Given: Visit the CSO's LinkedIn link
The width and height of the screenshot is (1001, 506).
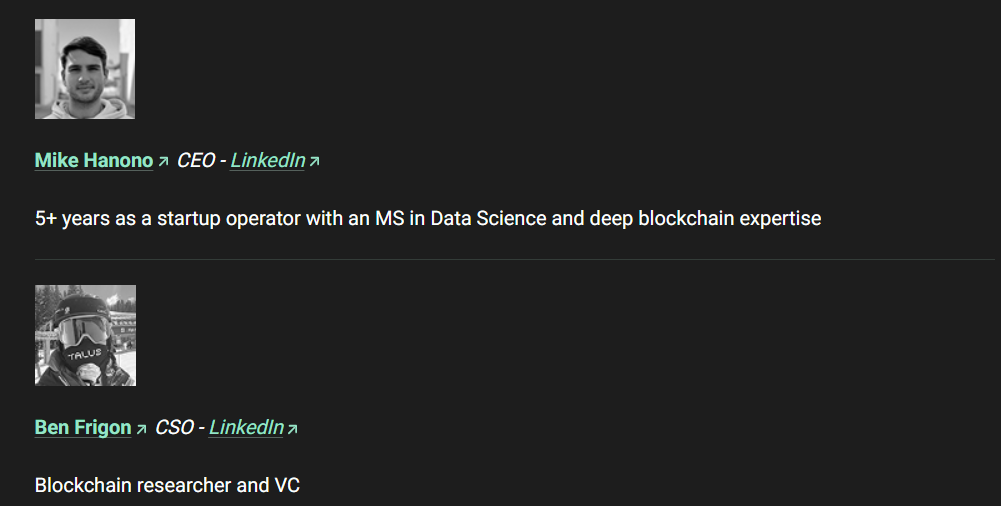Looking at the screenshot, I should 246,427.
